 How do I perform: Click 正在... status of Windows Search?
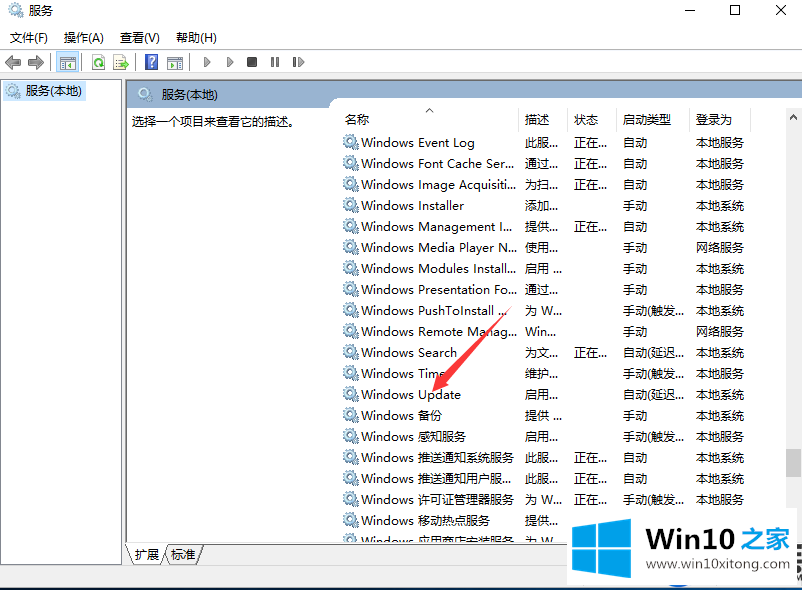click(x=590, y=353)
